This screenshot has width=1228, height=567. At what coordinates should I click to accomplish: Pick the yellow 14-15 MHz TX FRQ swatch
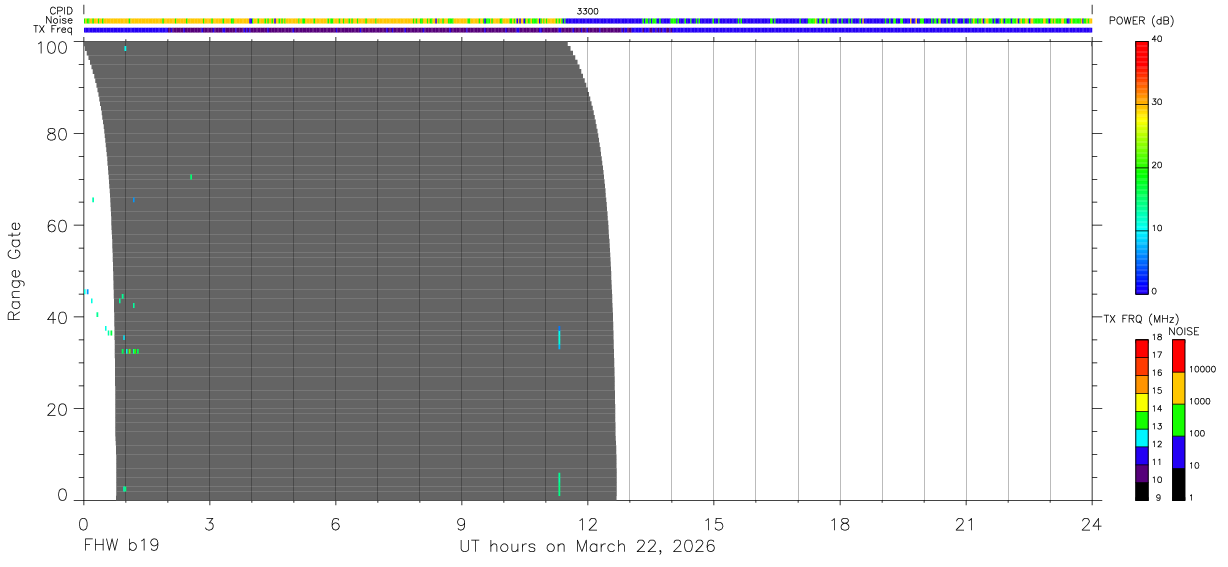[x=1141, y=402]
